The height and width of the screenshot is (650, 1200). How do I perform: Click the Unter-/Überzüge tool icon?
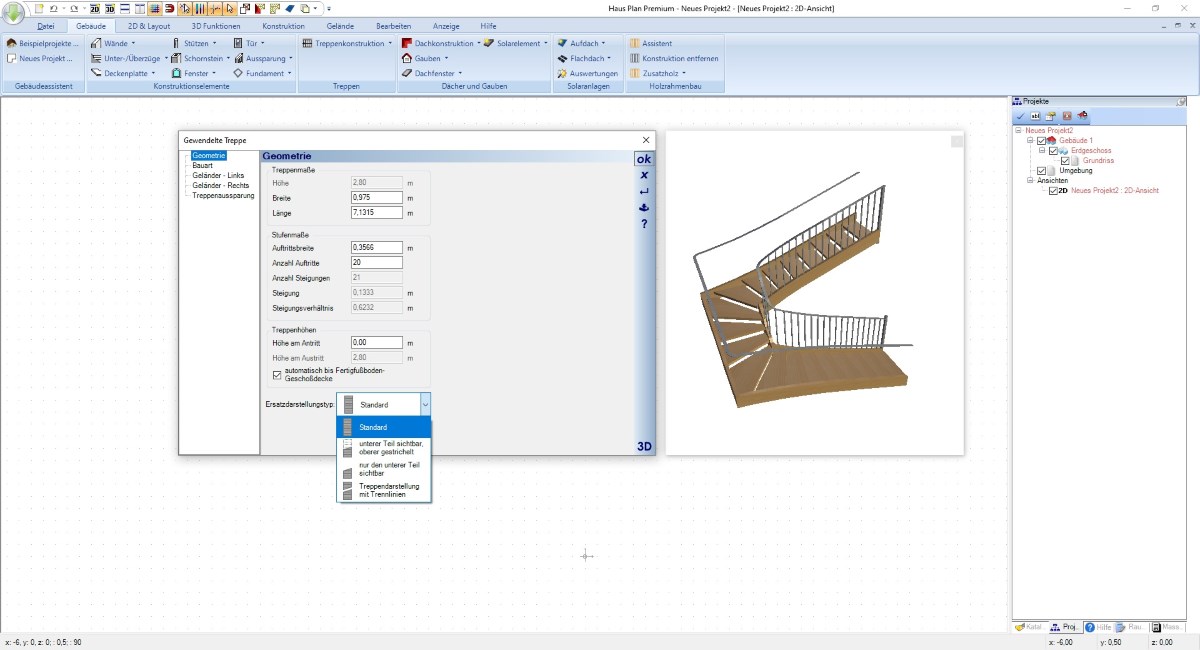click(x=96, y=58)
